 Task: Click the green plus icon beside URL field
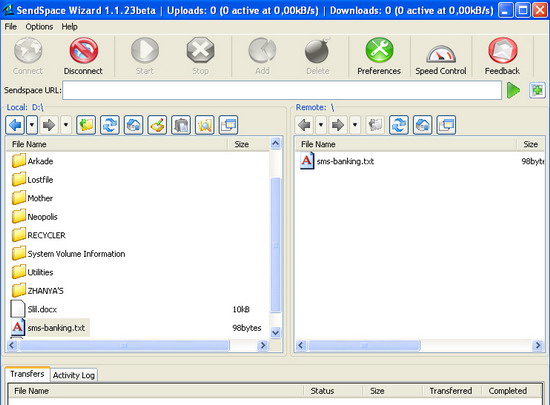click(537, 90)
